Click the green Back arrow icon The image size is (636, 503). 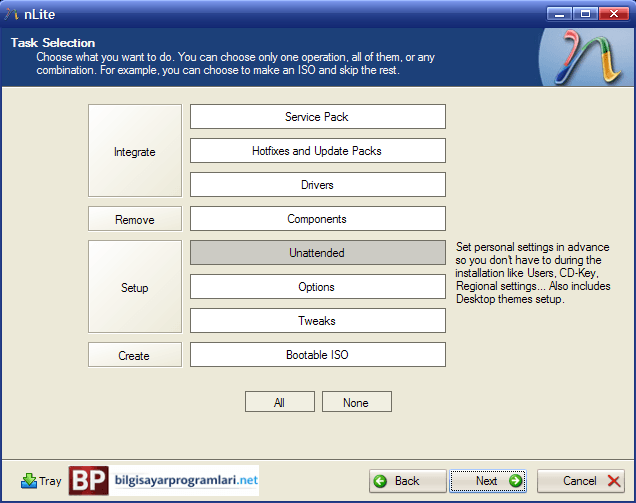coord(380,481)
